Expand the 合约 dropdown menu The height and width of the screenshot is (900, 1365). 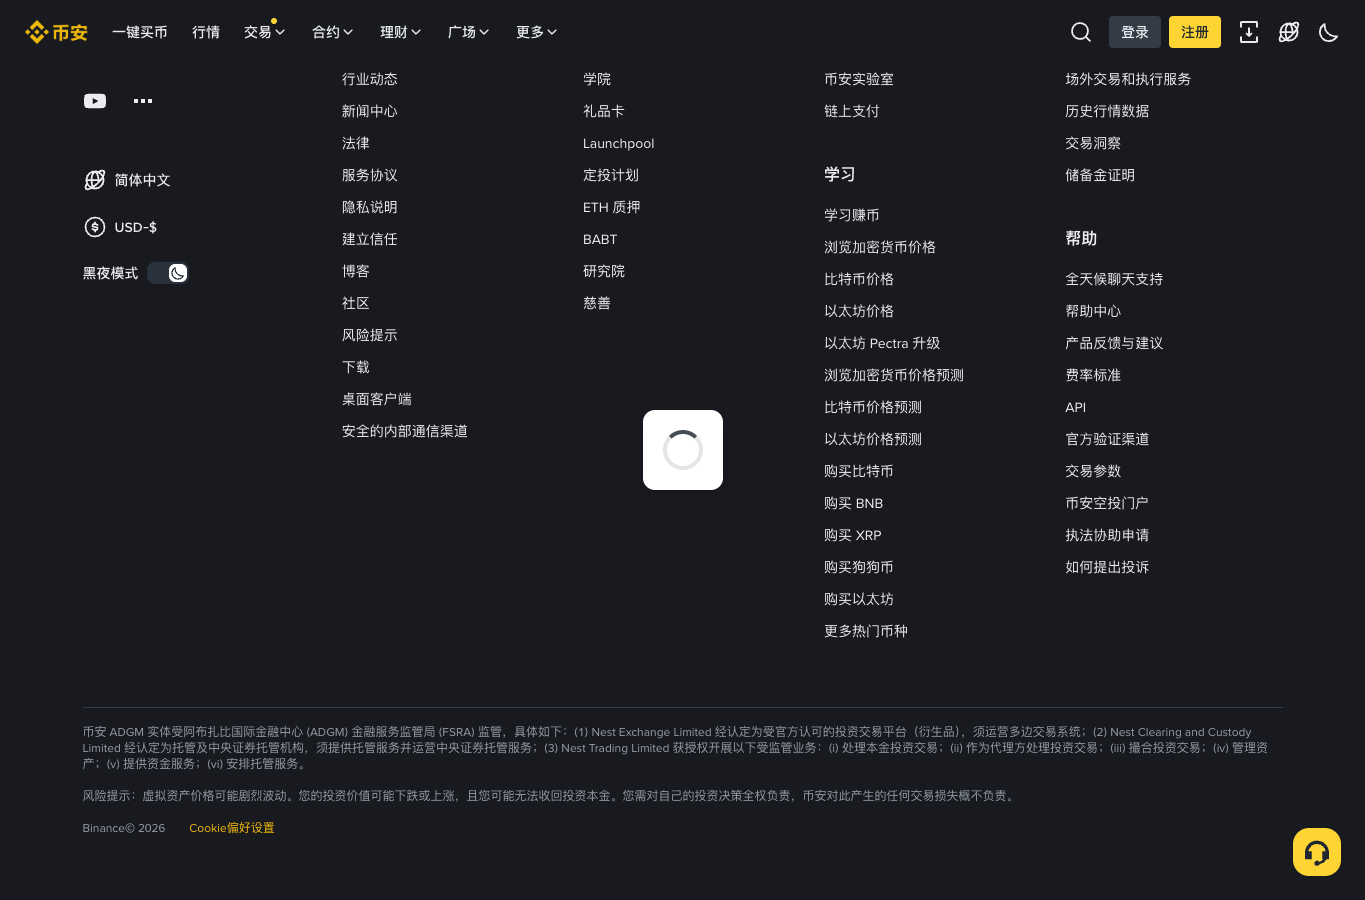coord(332,32)
